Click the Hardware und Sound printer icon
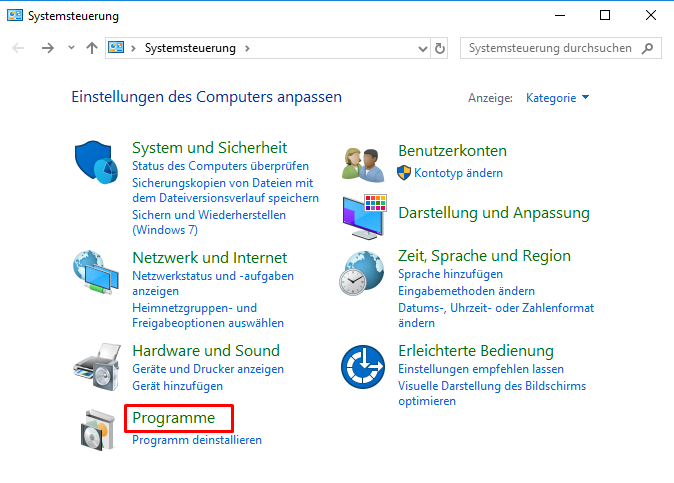 pos(97,367)
